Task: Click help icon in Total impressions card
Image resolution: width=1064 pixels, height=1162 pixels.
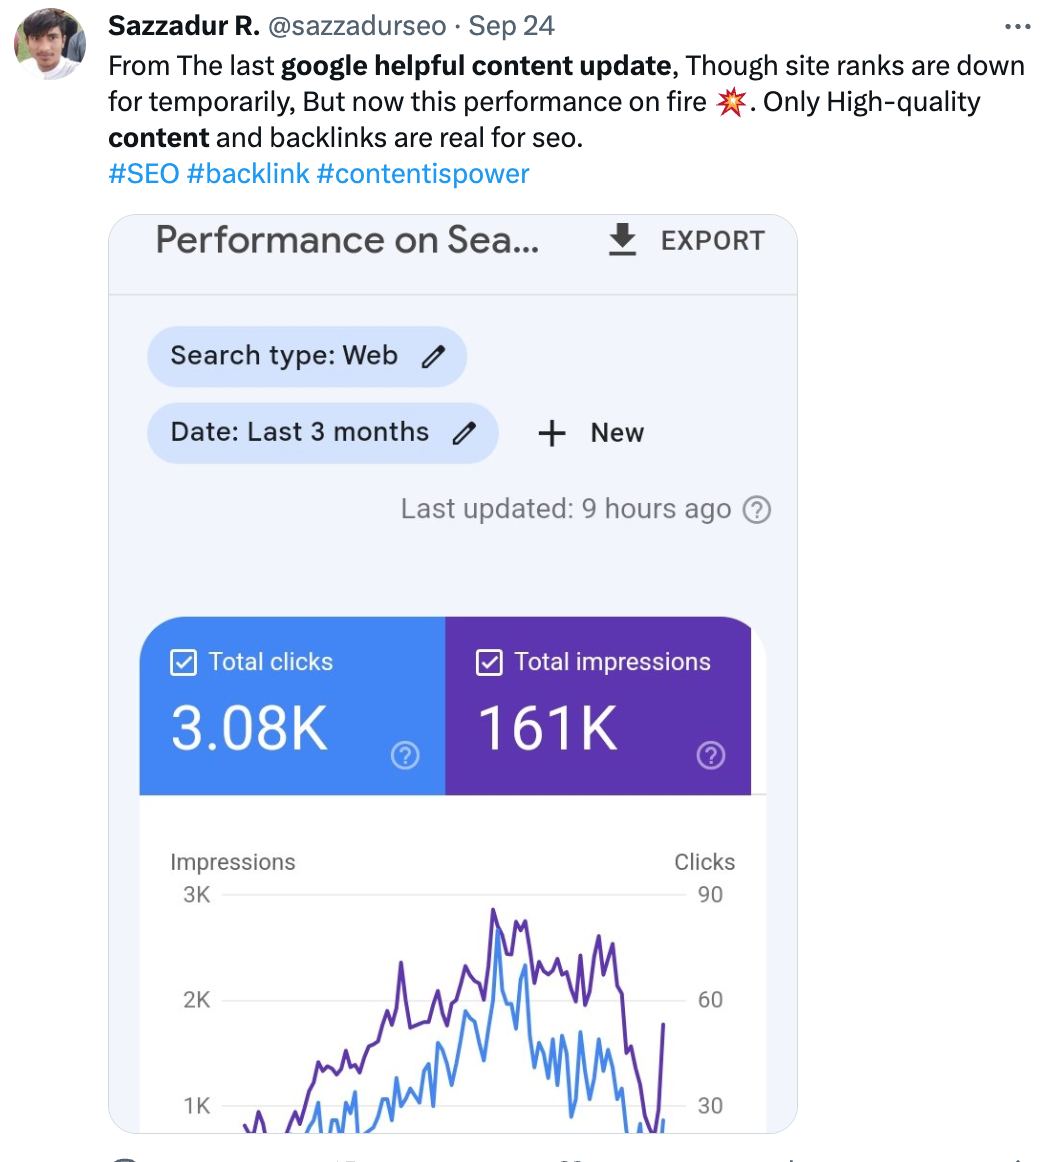Action: point(710,756)
